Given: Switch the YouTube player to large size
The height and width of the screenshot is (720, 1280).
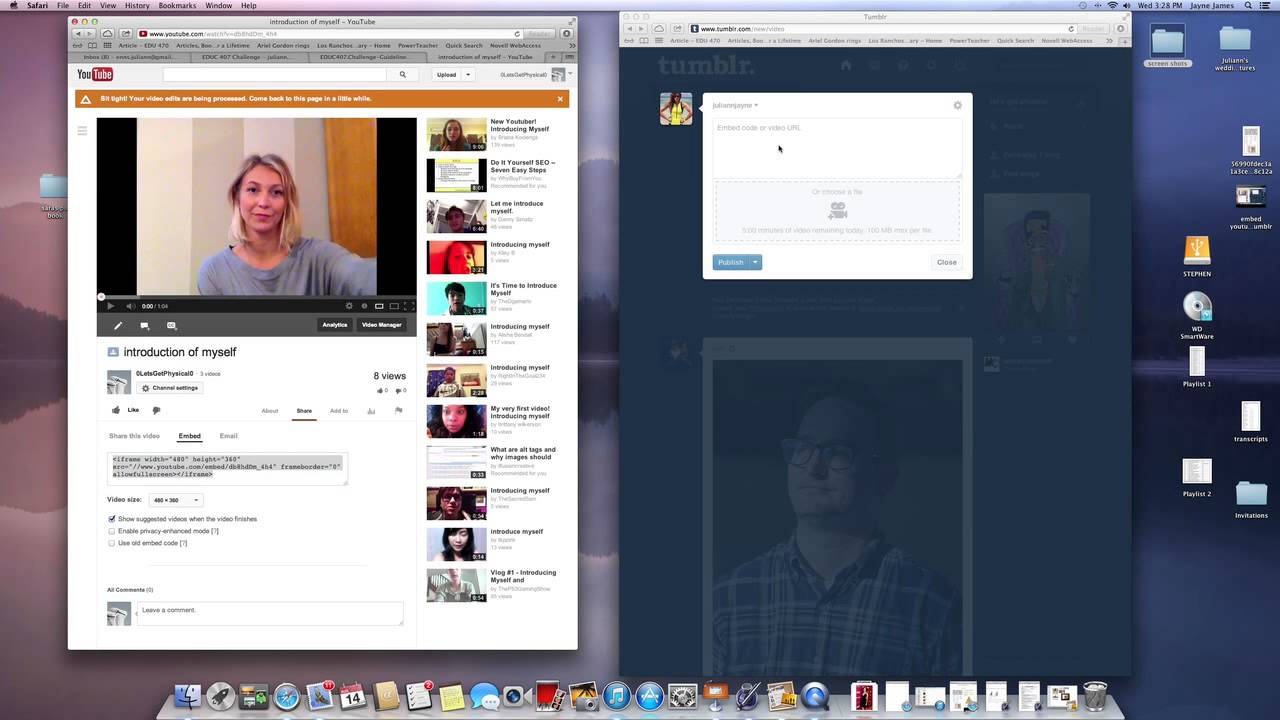Looking at the screenshot, I should [x=394, y=306].
